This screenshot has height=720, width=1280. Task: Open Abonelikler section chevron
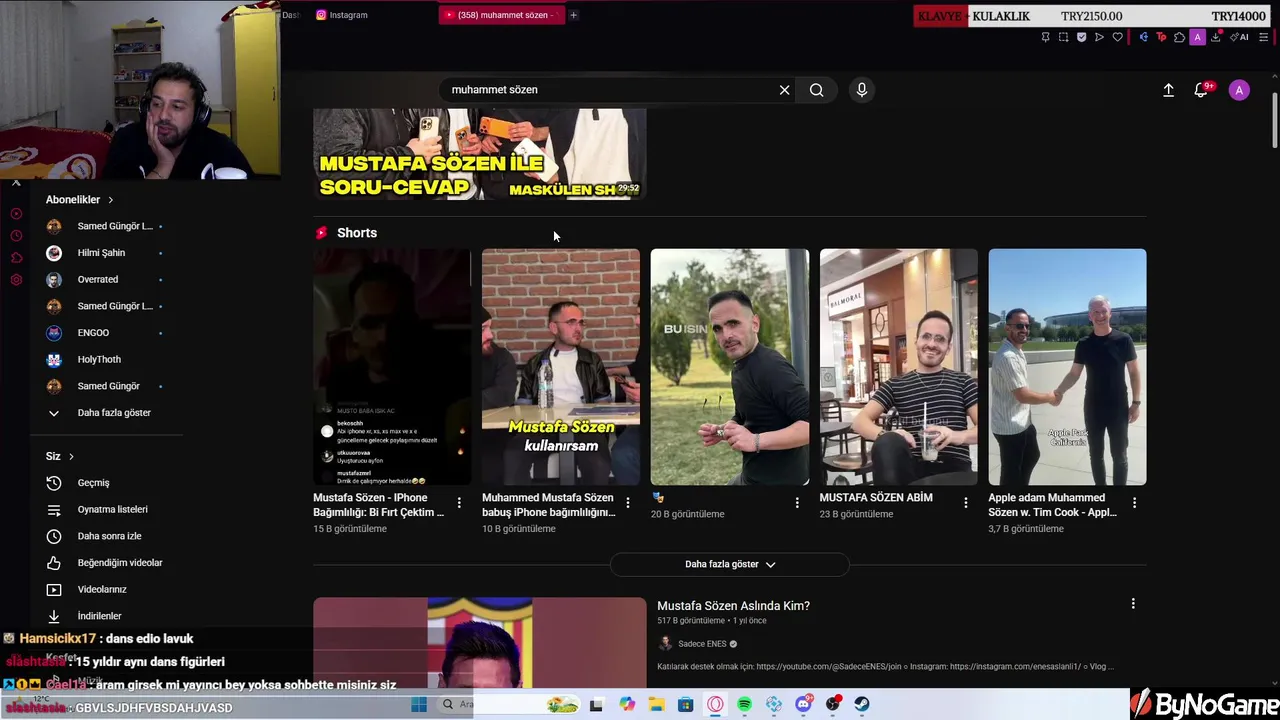pos(110,200)
